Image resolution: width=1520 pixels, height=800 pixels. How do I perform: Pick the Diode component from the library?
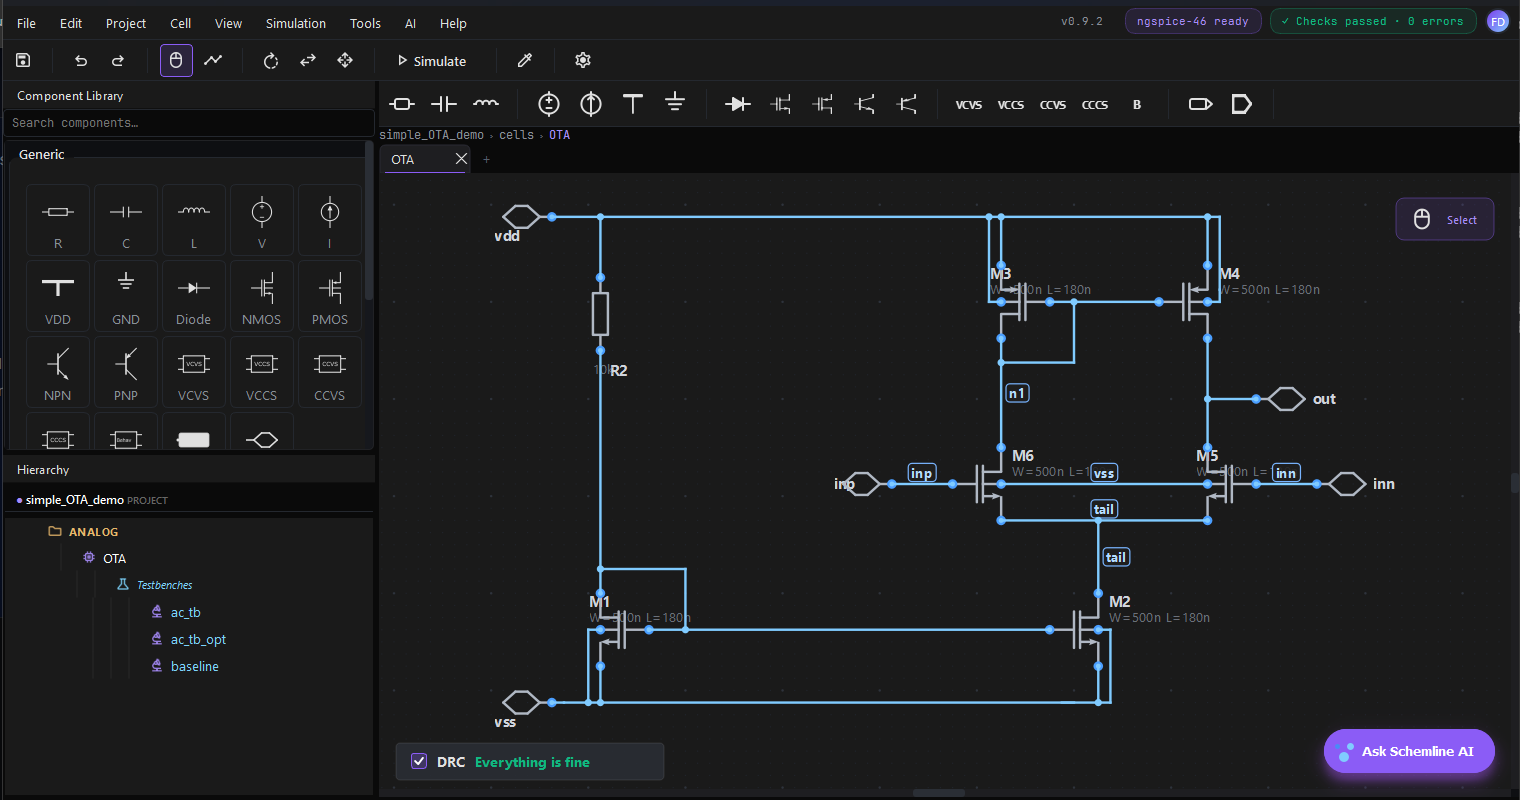tap(193, 295)
